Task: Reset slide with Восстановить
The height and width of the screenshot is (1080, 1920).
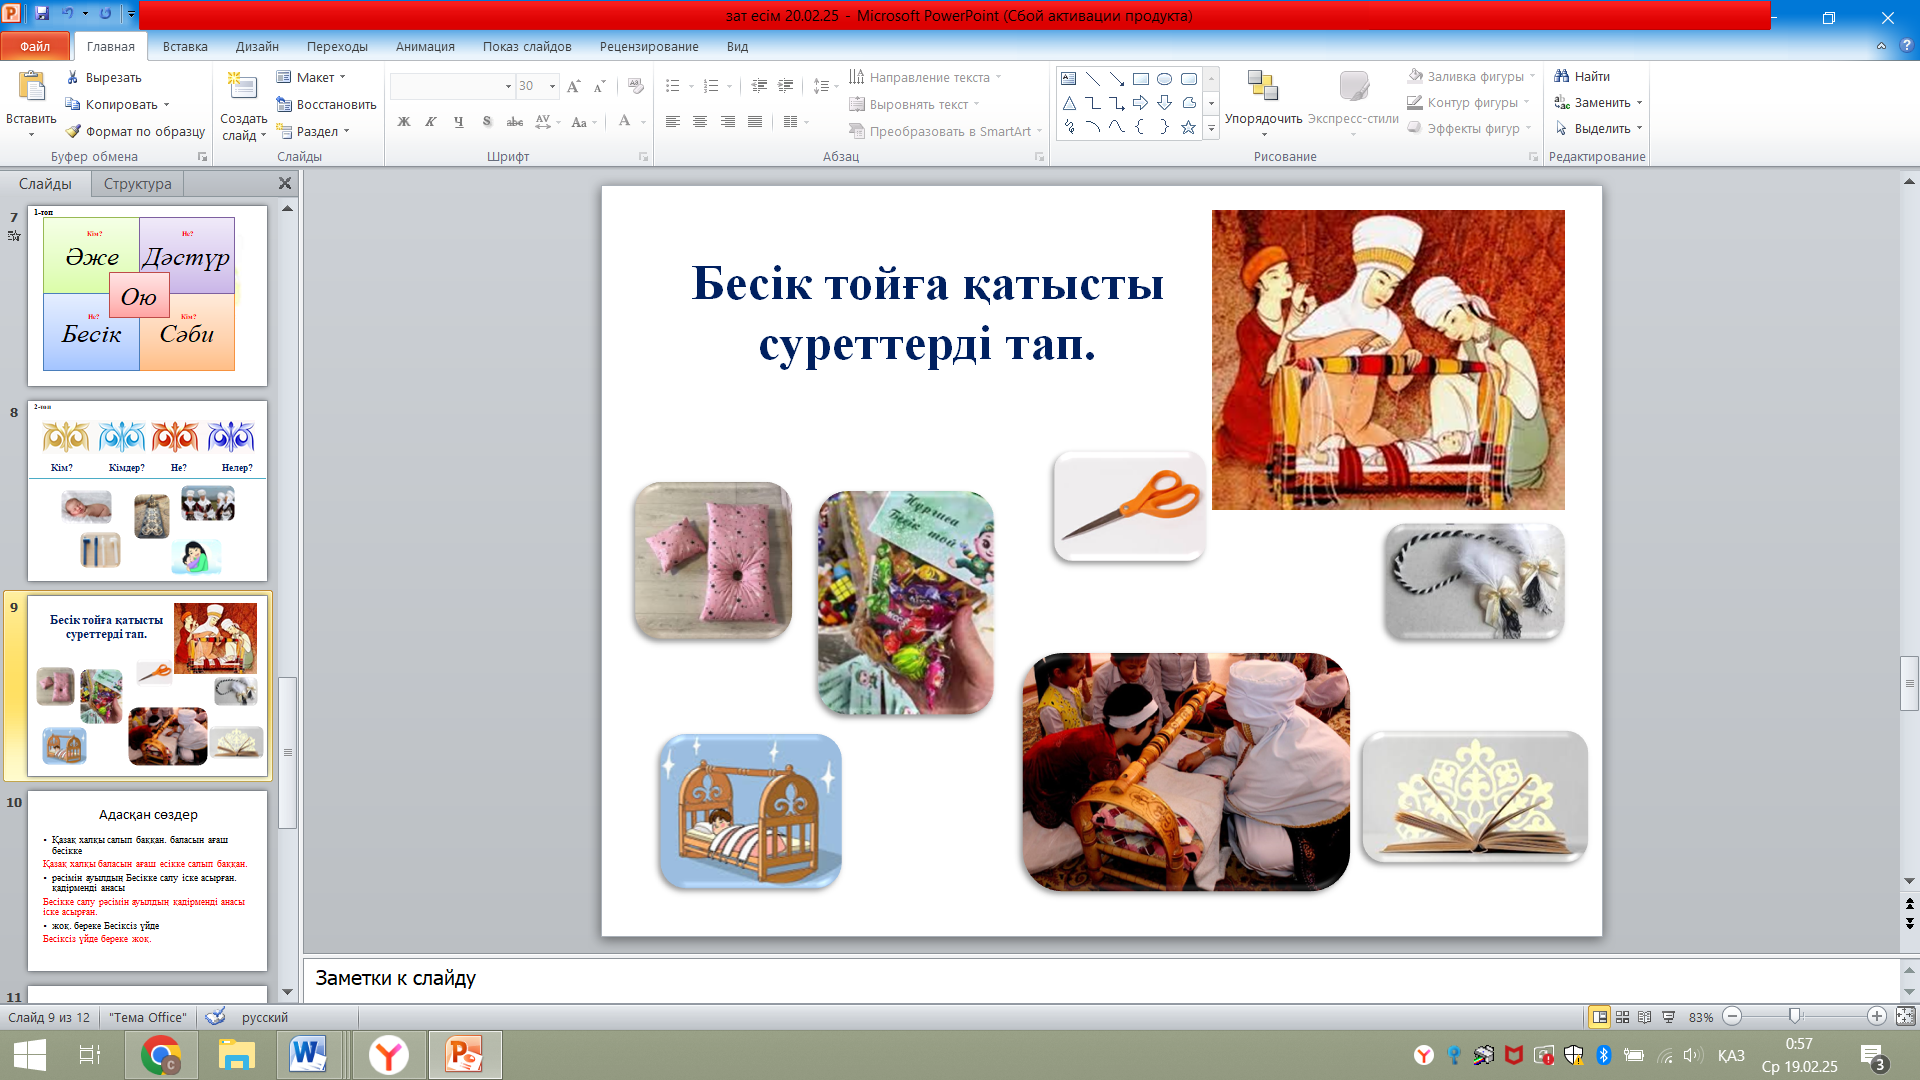Action: pyautogui.click(x=326, y=104)
